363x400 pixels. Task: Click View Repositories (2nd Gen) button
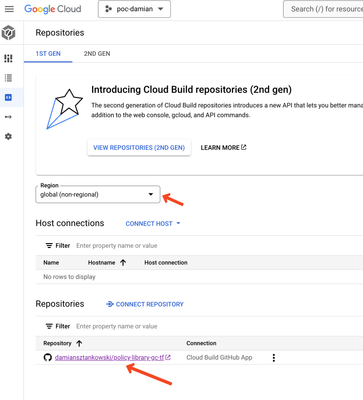139,148
